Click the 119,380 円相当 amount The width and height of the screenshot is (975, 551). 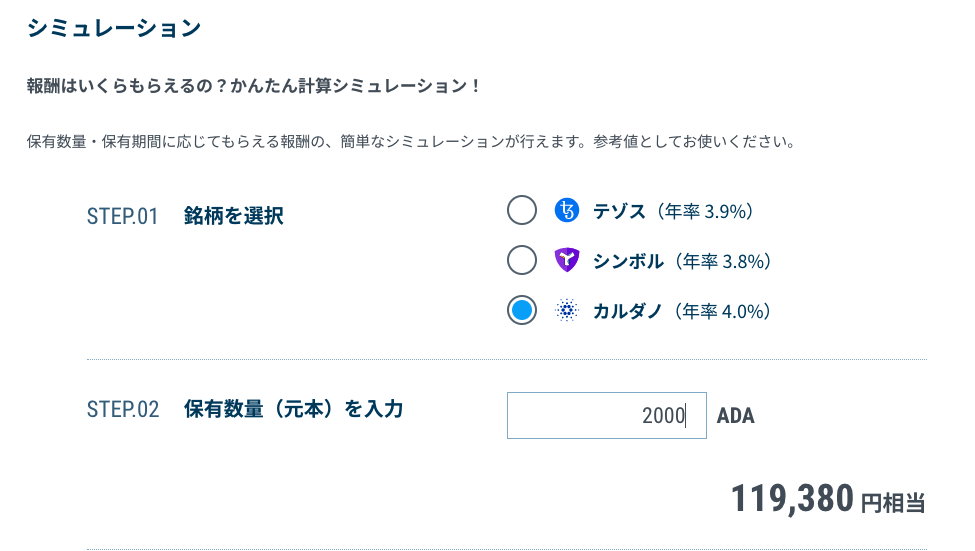[828, 499]
